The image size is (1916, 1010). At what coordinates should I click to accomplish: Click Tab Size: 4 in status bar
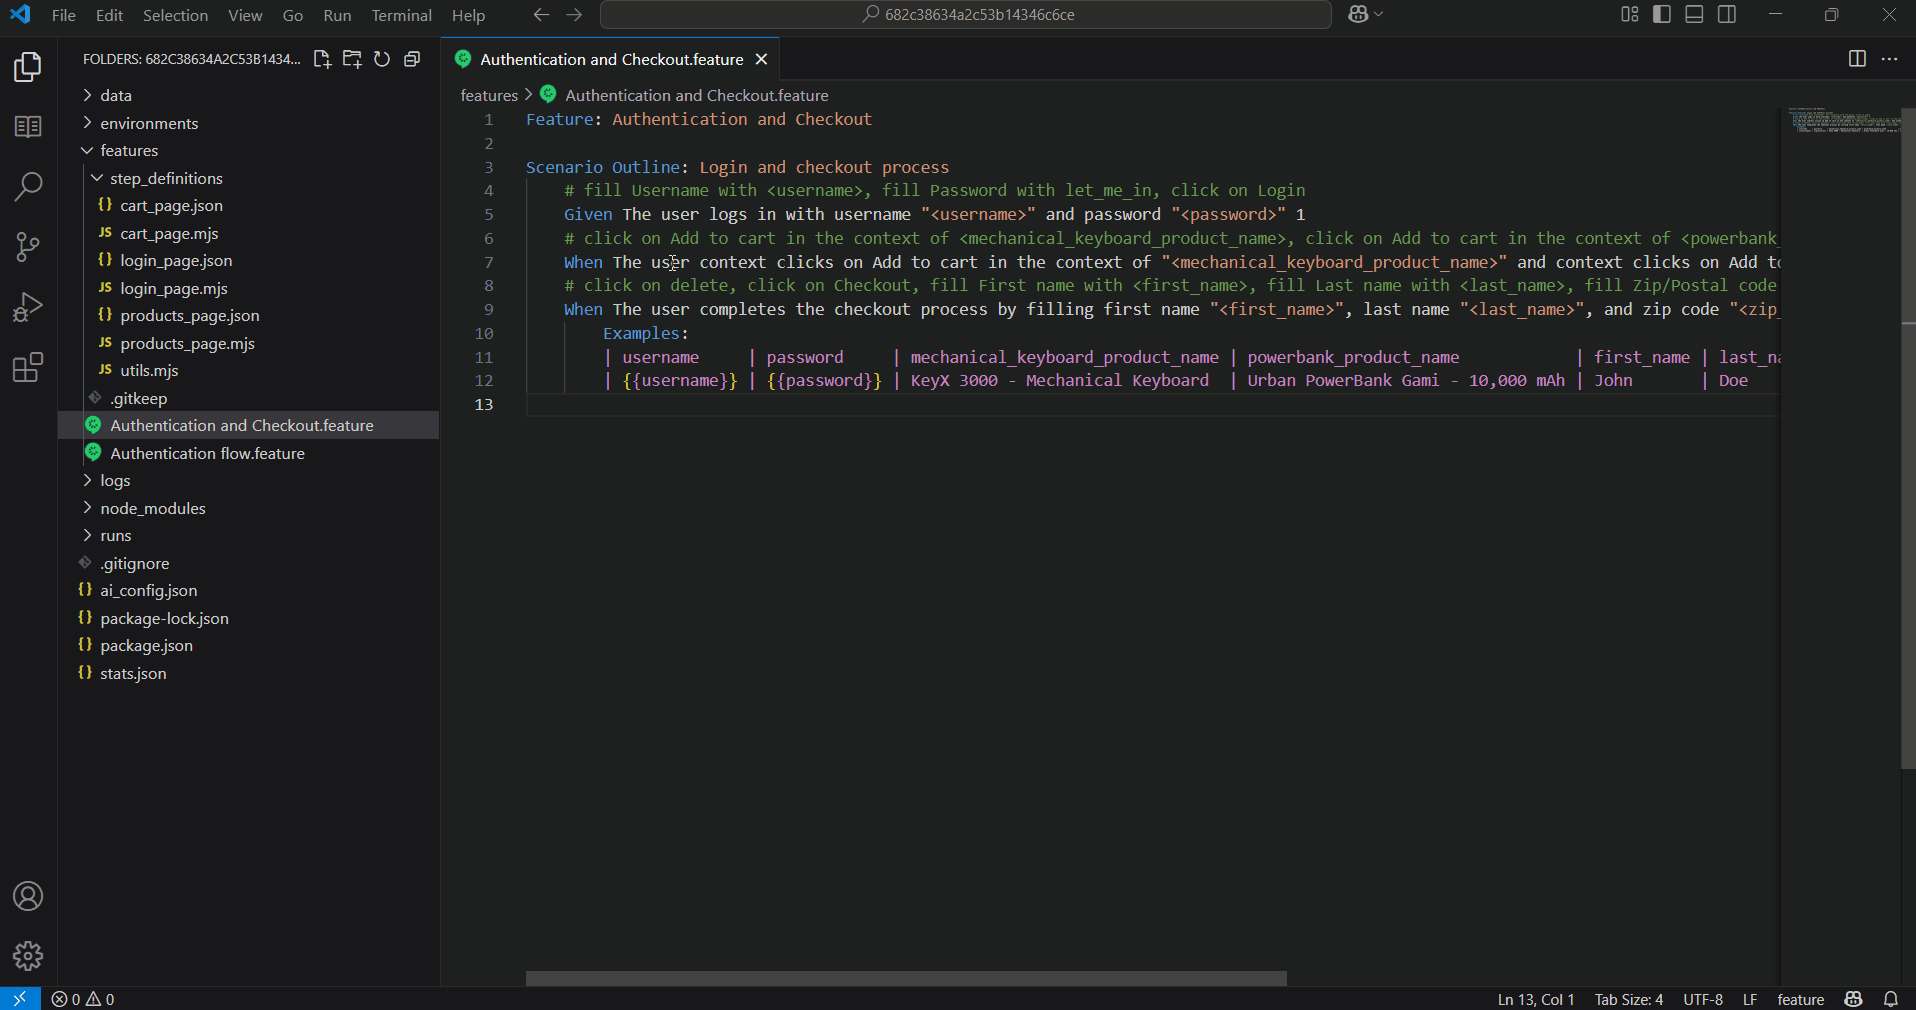pyautogui.click(x=1628, y=999)
